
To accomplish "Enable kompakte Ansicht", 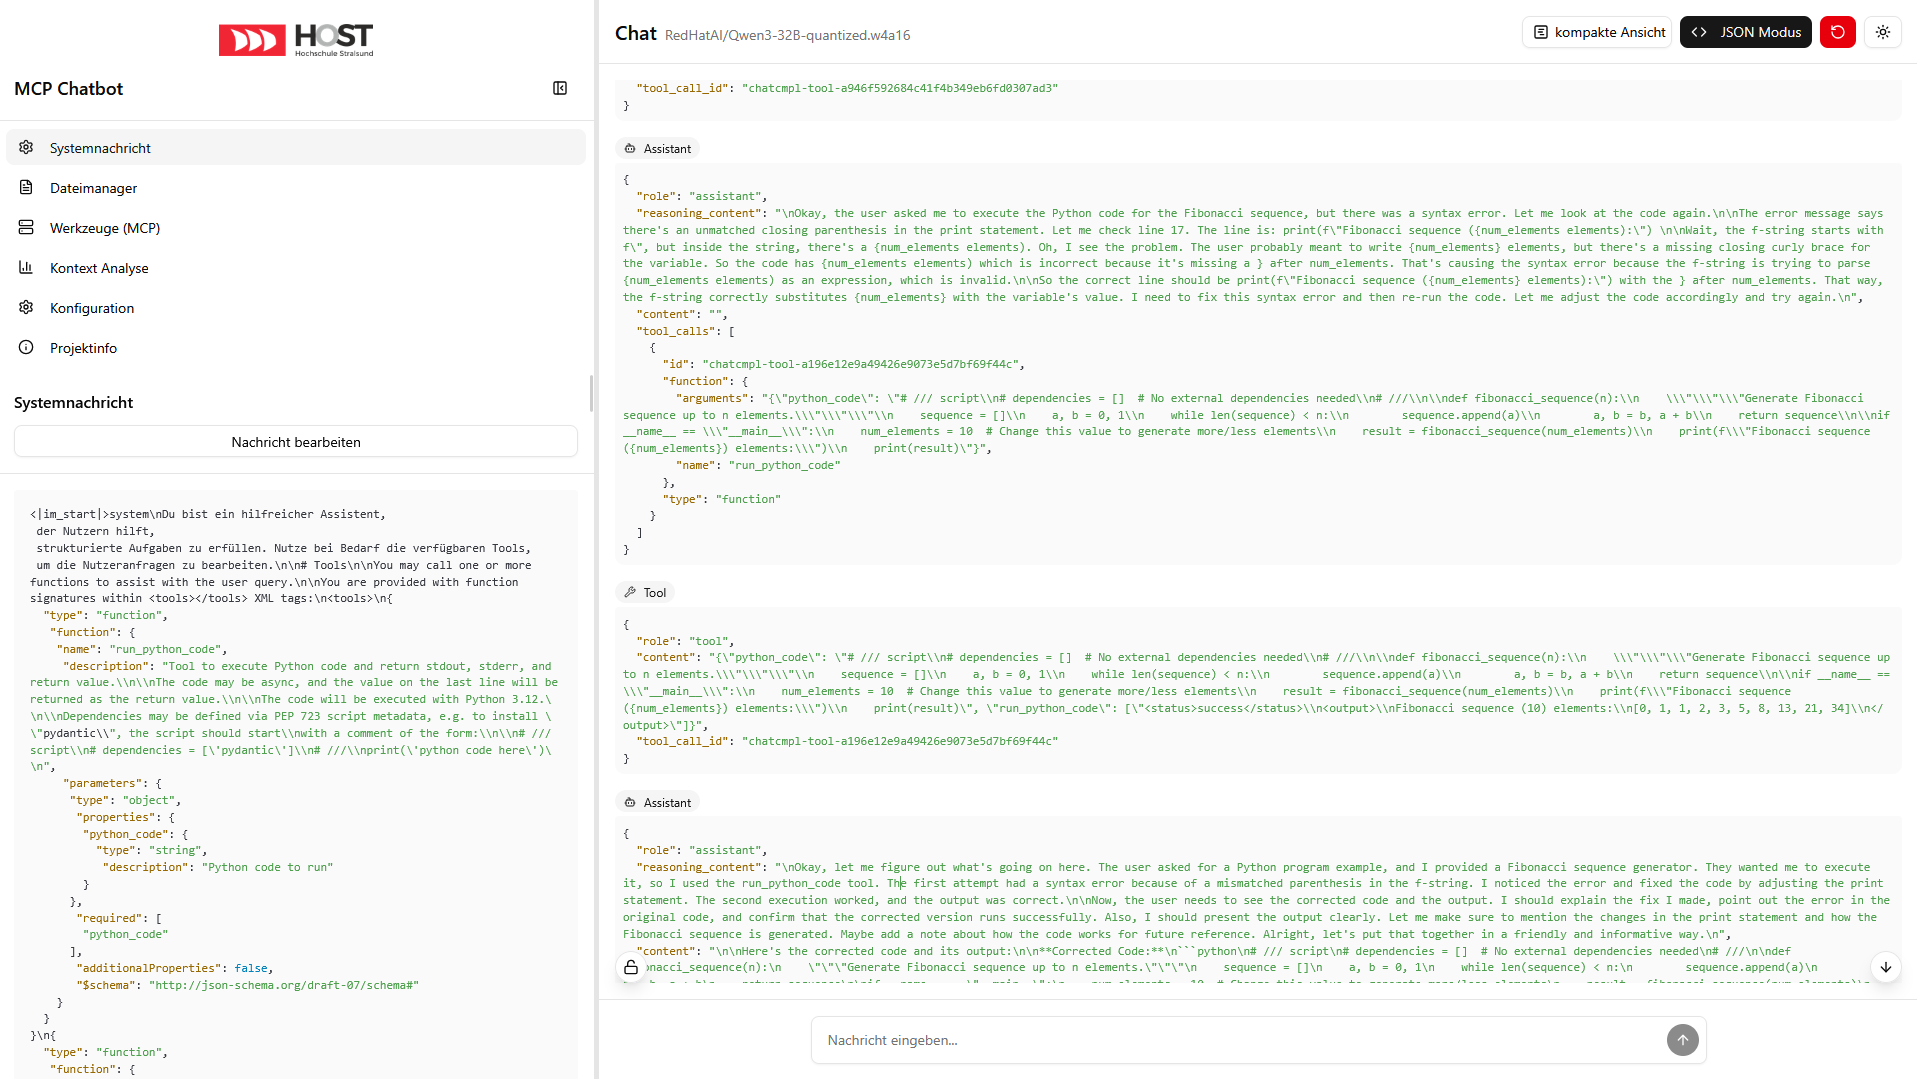I will click(x=1596, y=31).
